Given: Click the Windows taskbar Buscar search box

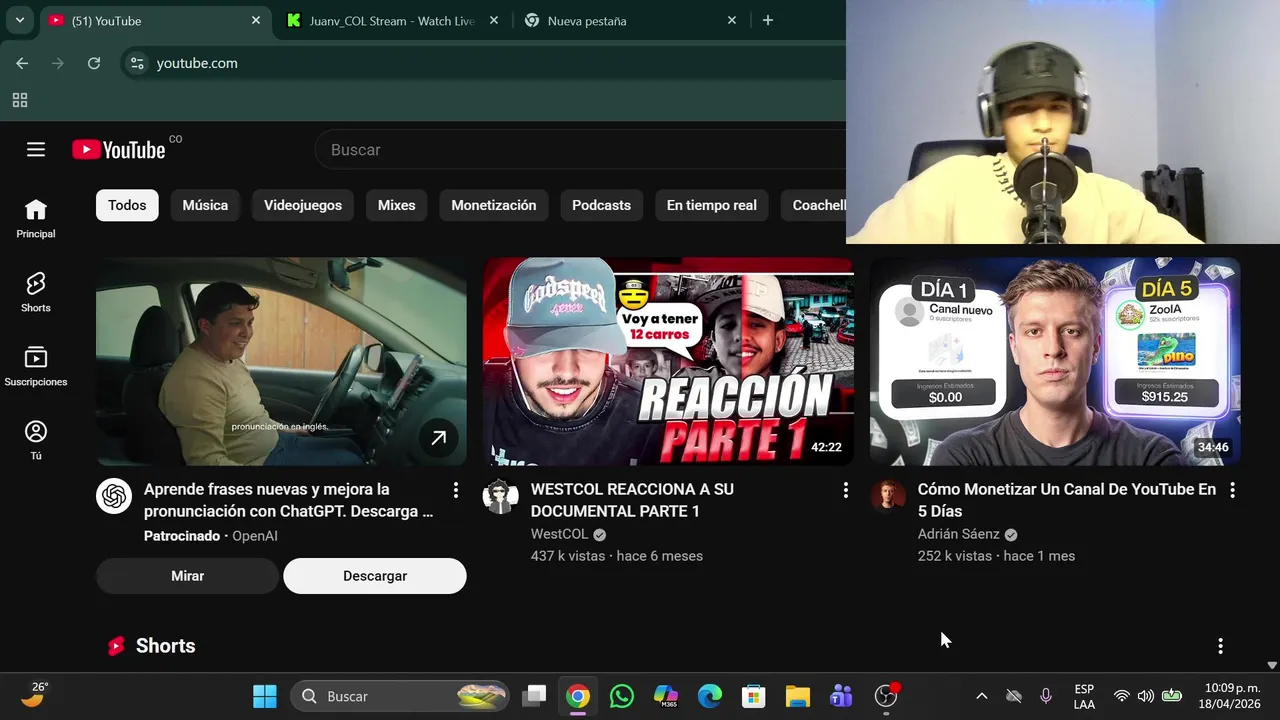Looking at the screenshot, I should coord(400,696).
